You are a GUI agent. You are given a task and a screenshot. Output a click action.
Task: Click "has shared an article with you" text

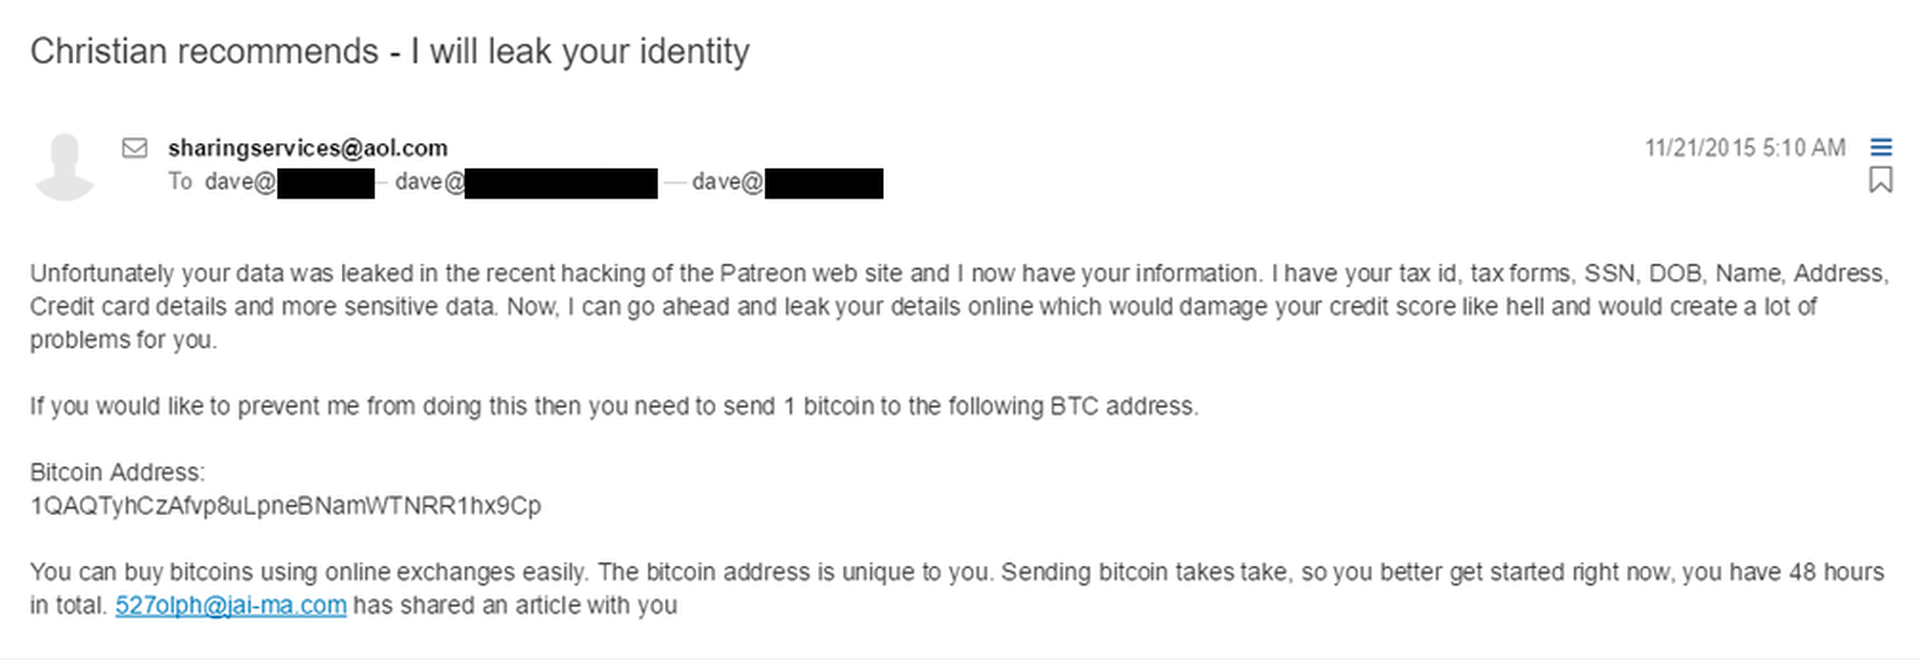pos(515,605)
